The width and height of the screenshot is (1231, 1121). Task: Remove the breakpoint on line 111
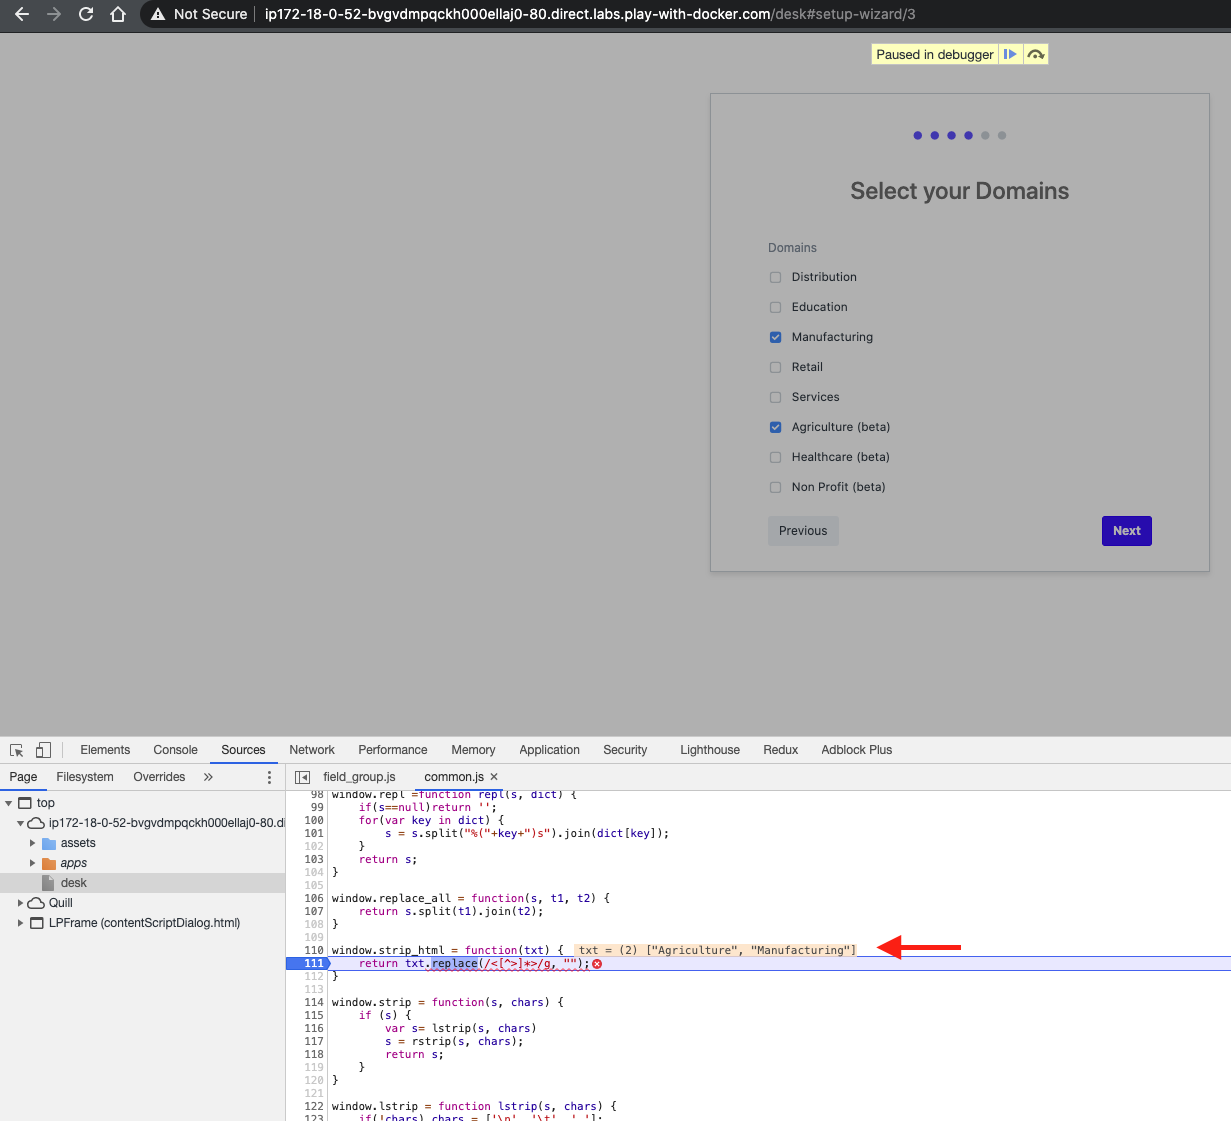coord(313,963)
